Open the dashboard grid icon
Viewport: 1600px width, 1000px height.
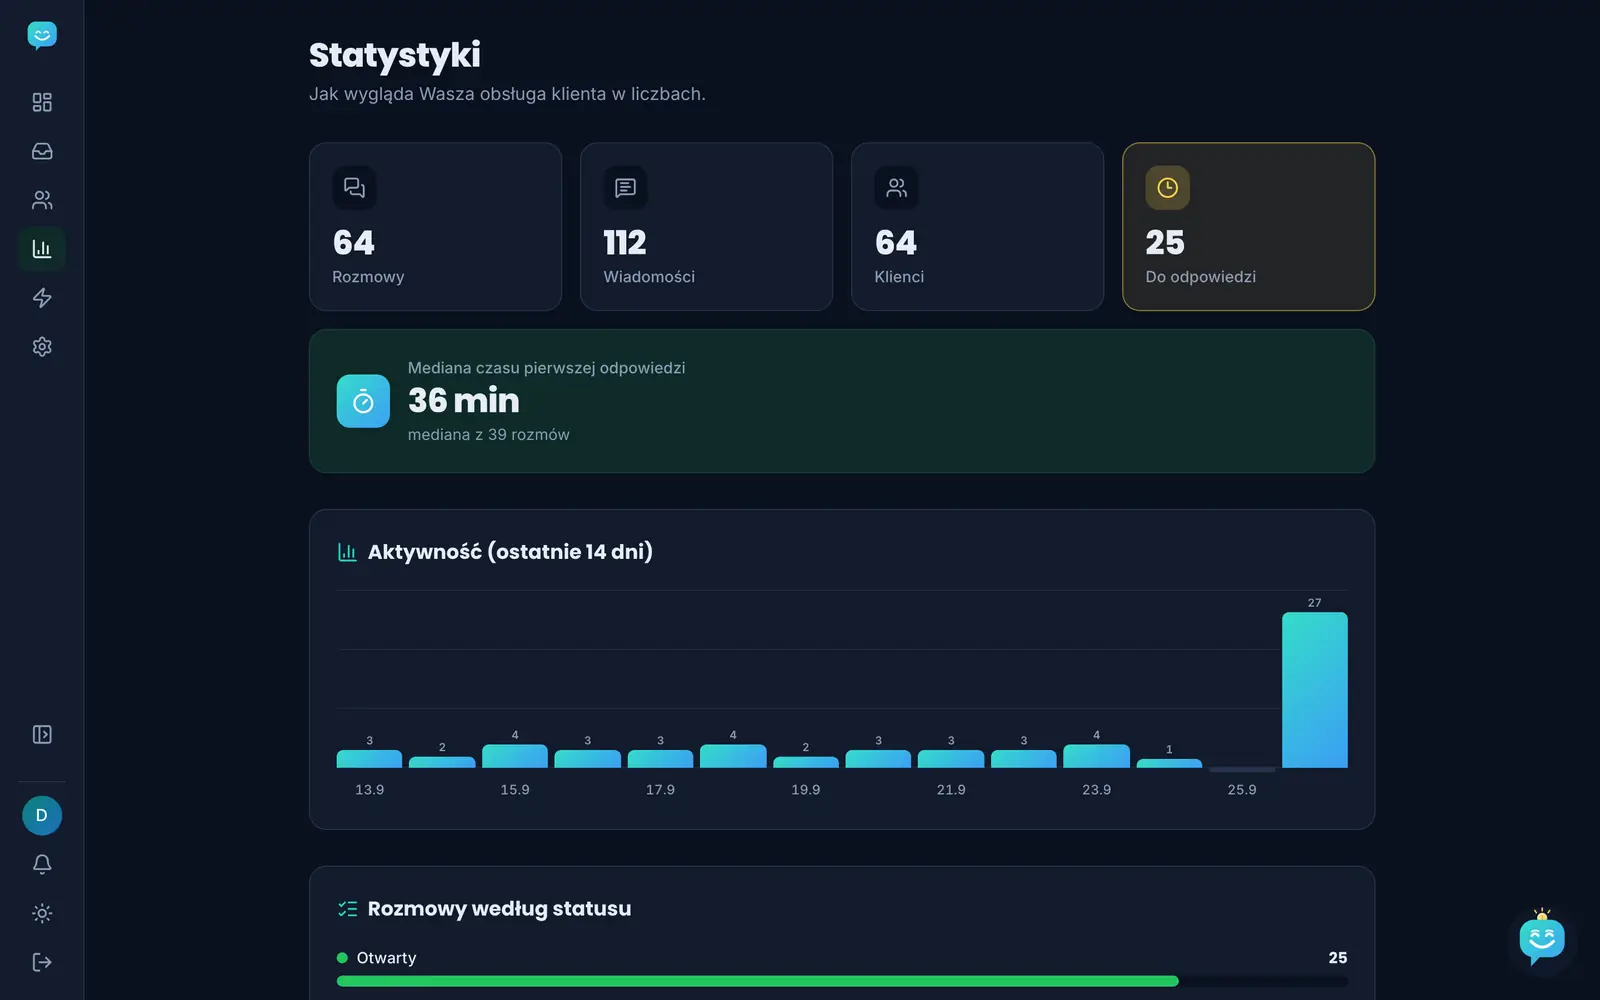click(42, 102)
